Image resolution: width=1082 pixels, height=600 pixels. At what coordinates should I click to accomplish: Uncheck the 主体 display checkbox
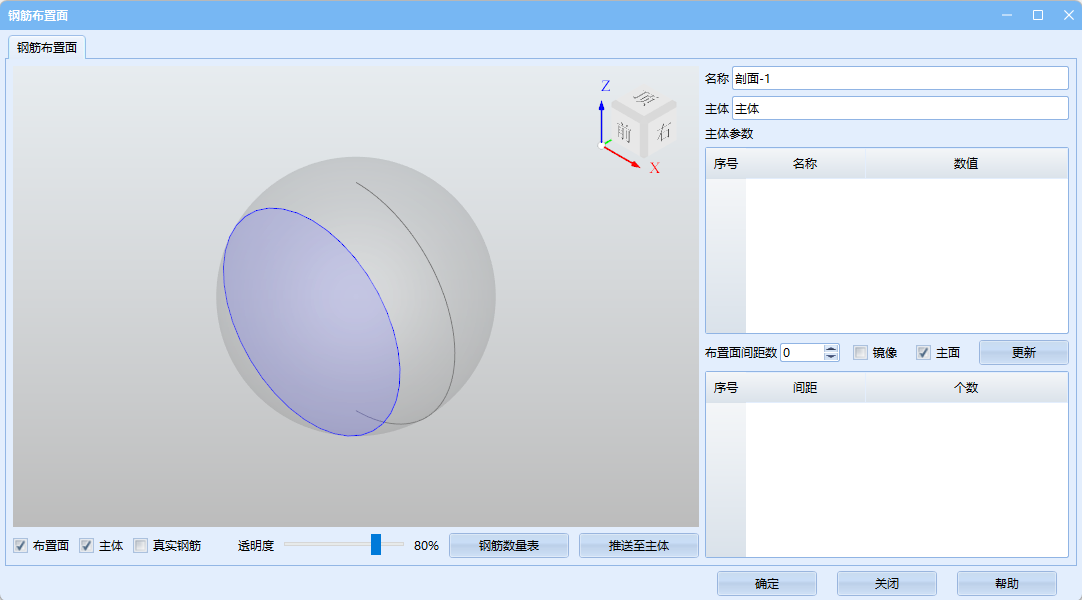pyautogui.click(x=87, y=546)
